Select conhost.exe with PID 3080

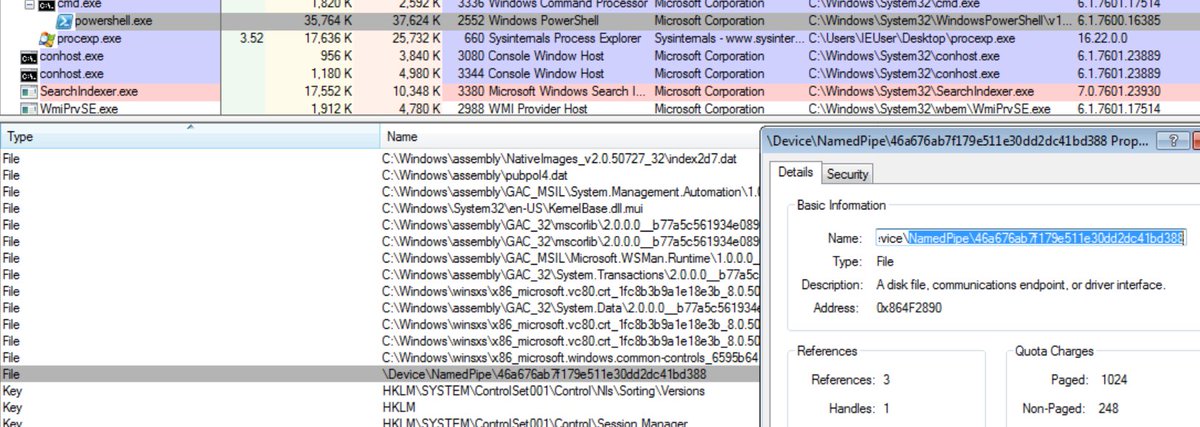tap(70, 56)
